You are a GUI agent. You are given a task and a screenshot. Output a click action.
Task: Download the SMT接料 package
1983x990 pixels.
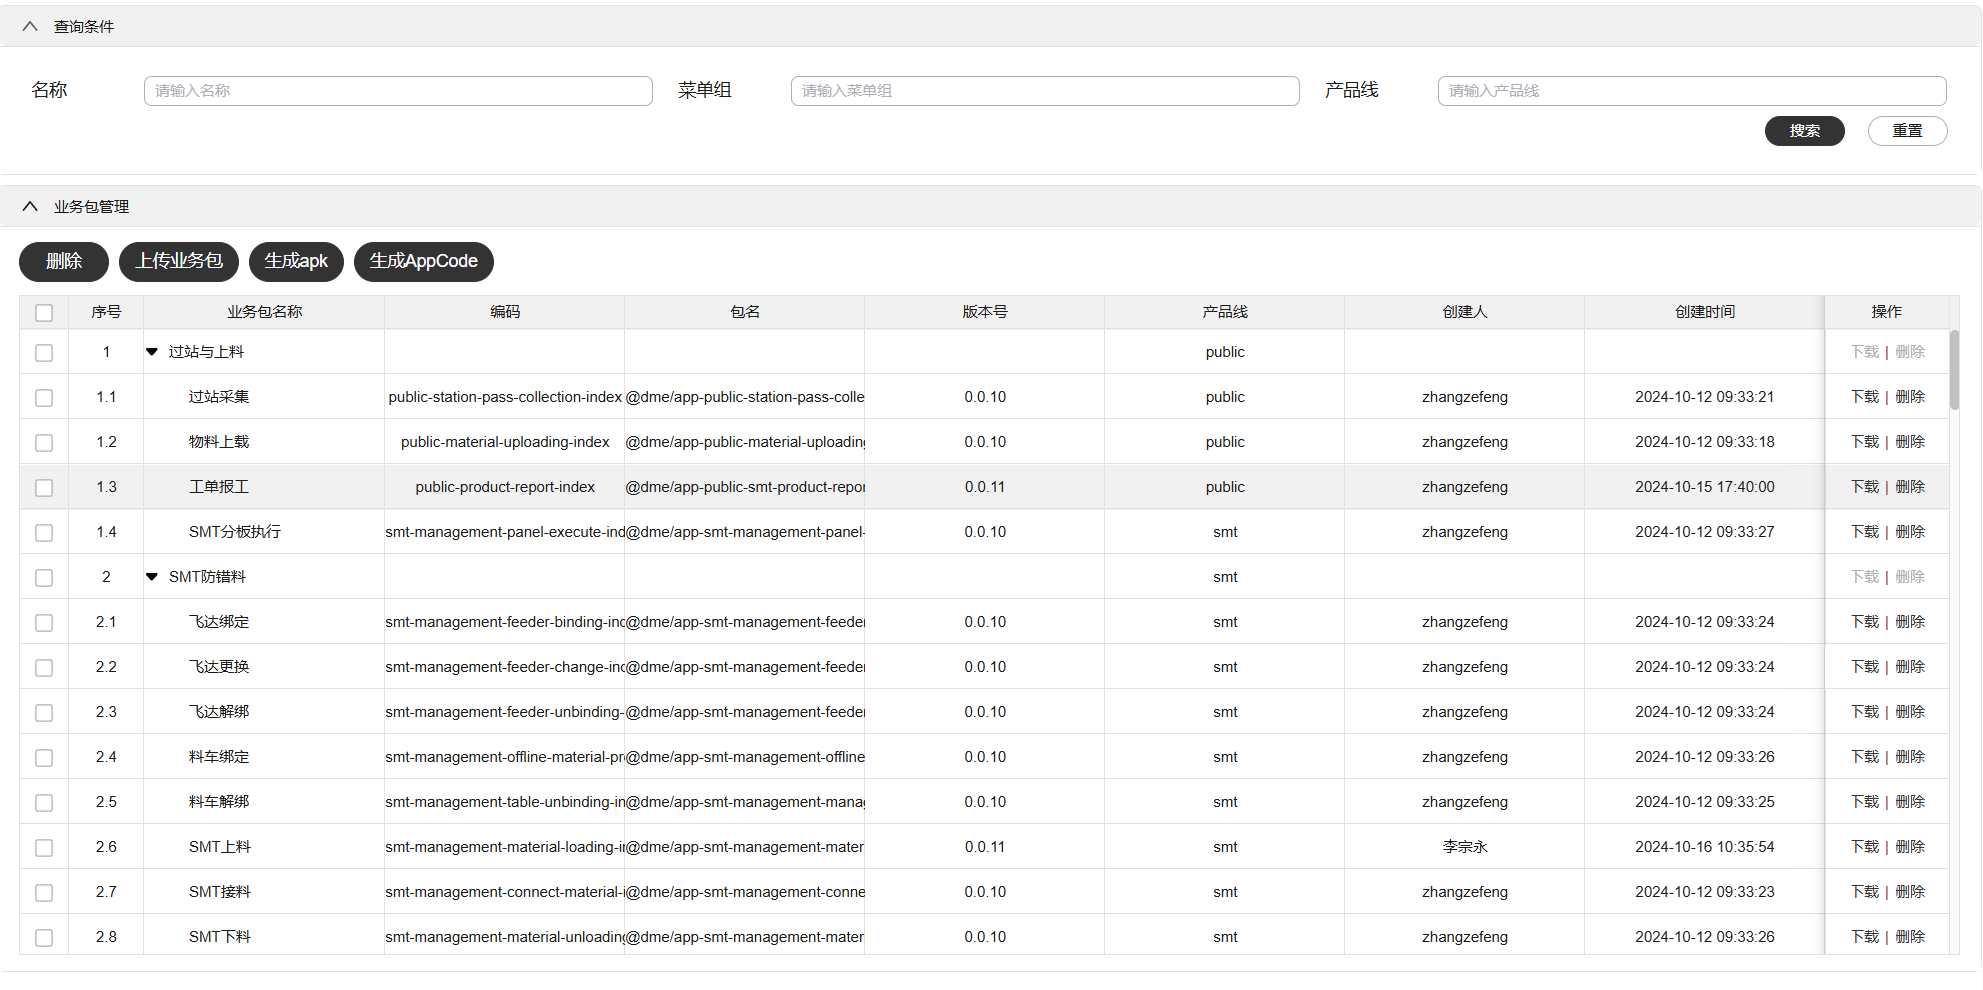pyautogui.click(x=1865, y=892)
